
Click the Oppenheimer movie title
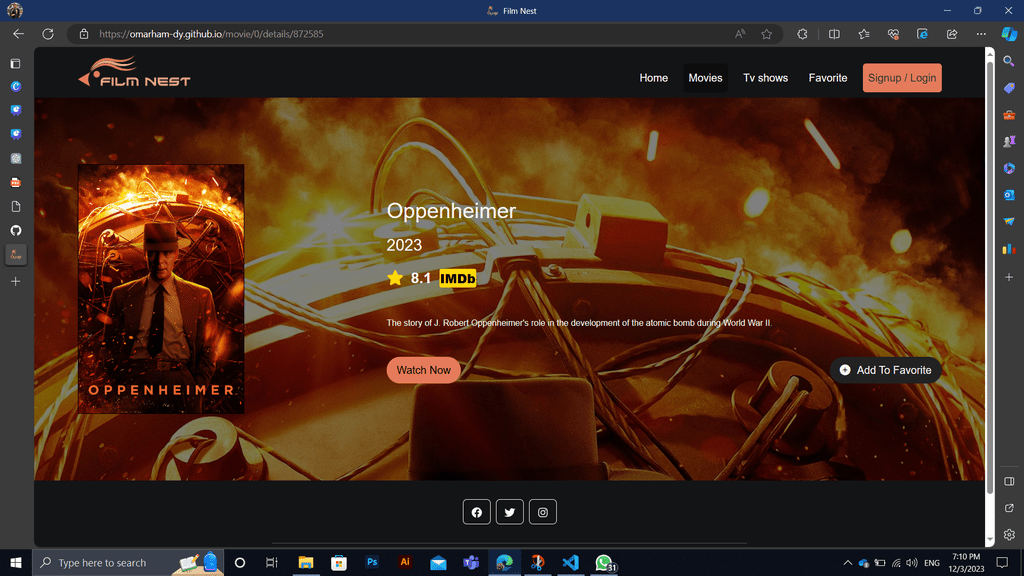pos(451,211)
